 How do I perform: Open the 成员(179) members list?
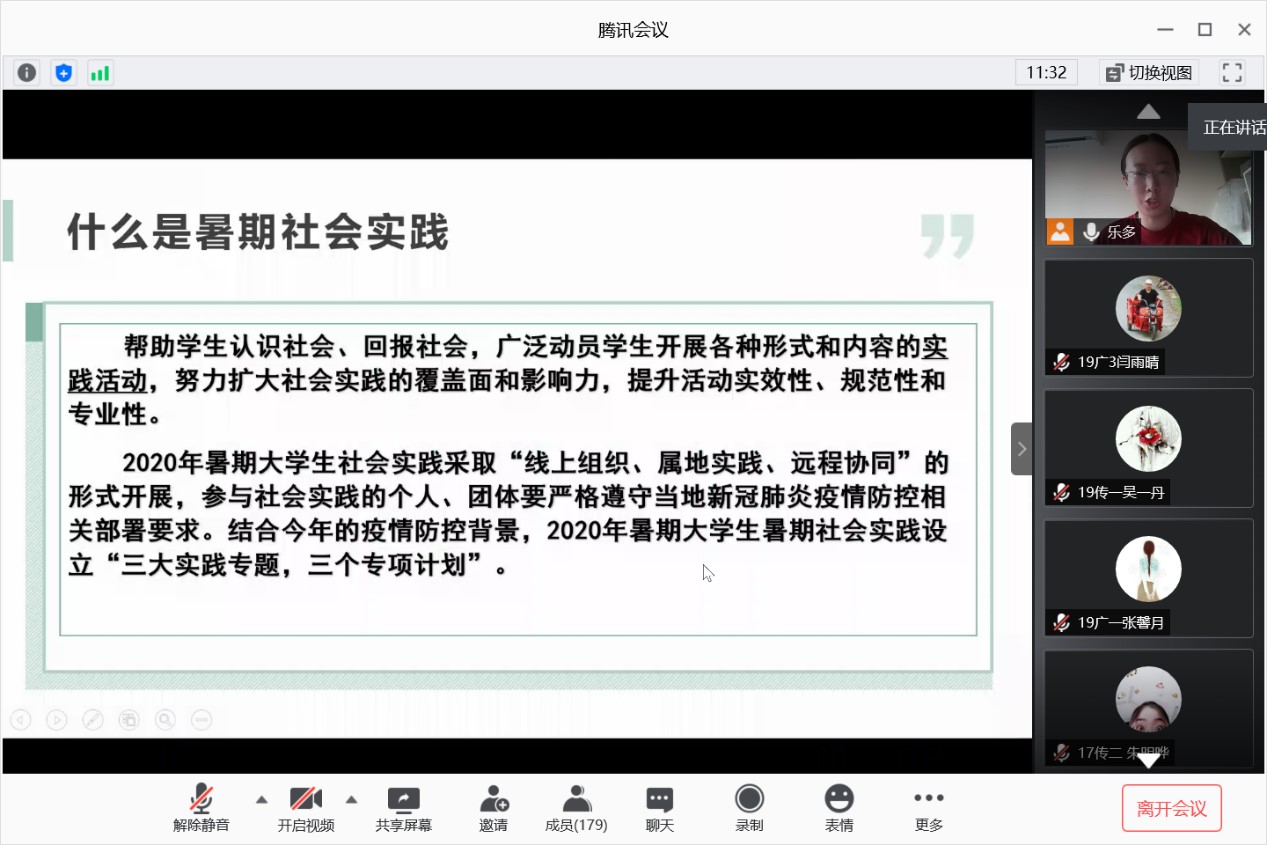tap(576, 808)
